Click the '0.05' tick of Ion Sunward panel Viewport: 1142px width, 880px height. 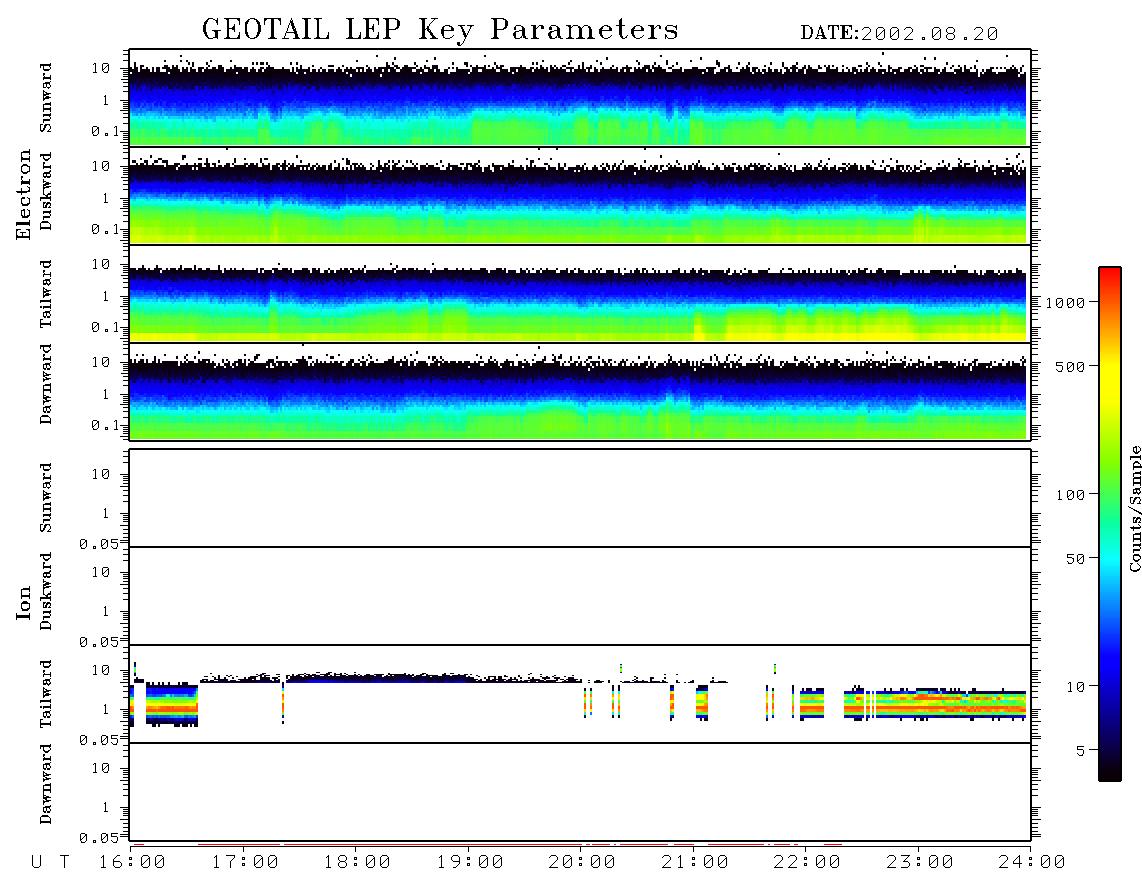[x=99, y=544]
